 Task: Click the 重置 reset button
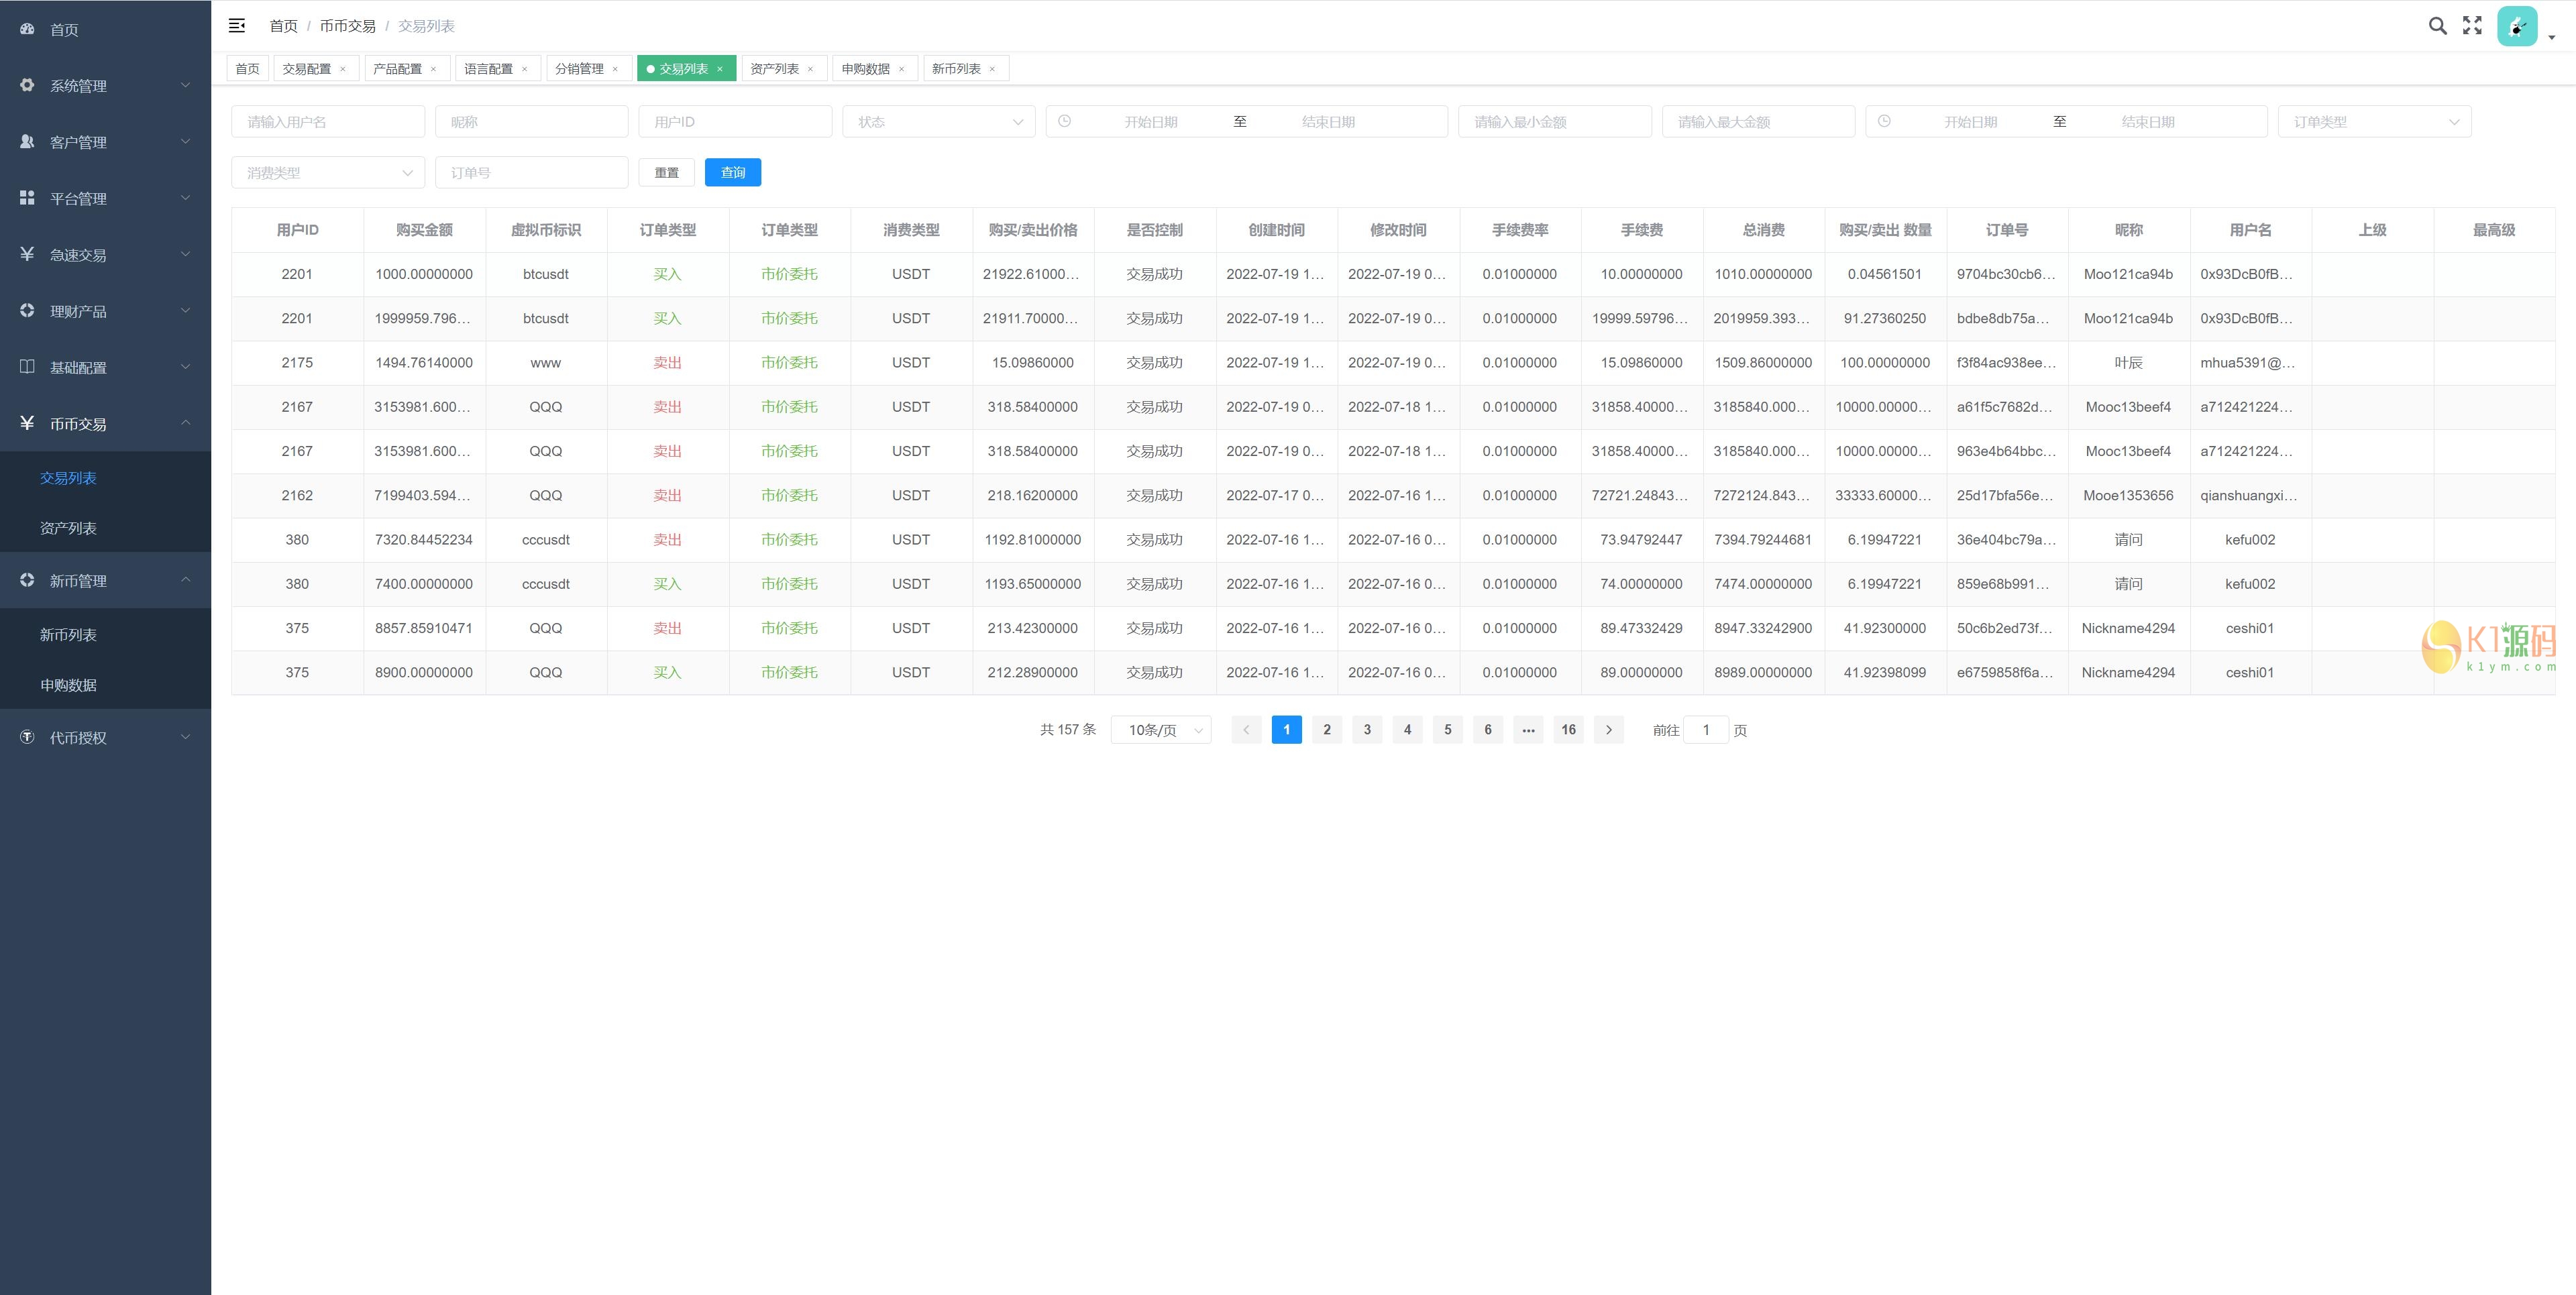click(x=666, y=173)
